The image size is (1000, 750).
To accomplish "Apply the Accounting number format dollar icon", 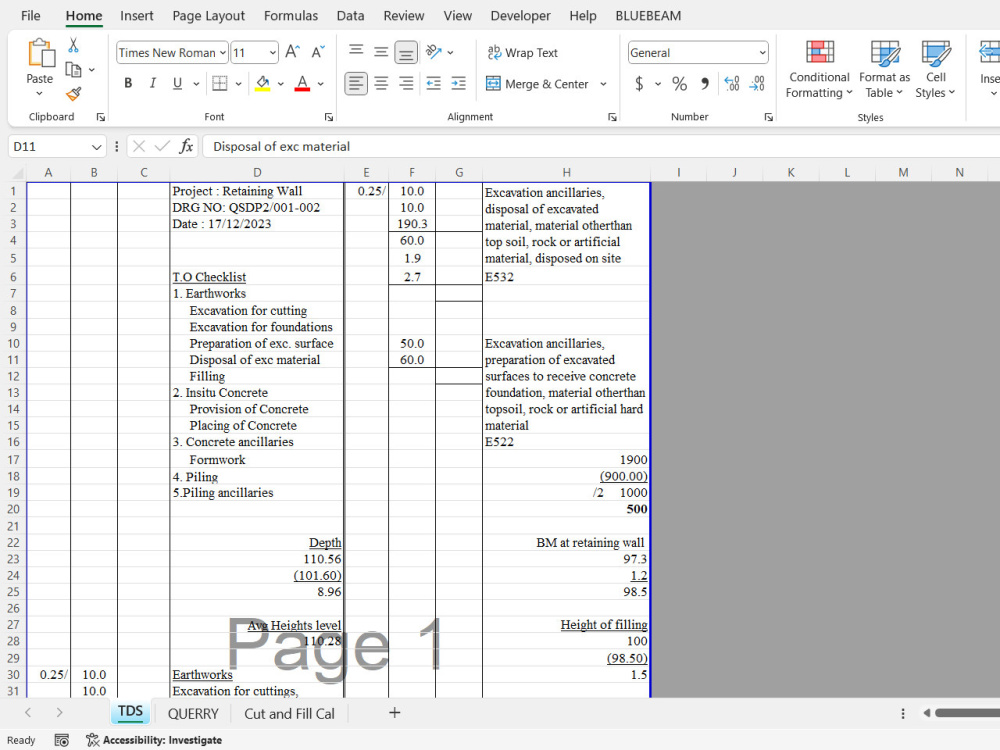I will click(639, 84).
